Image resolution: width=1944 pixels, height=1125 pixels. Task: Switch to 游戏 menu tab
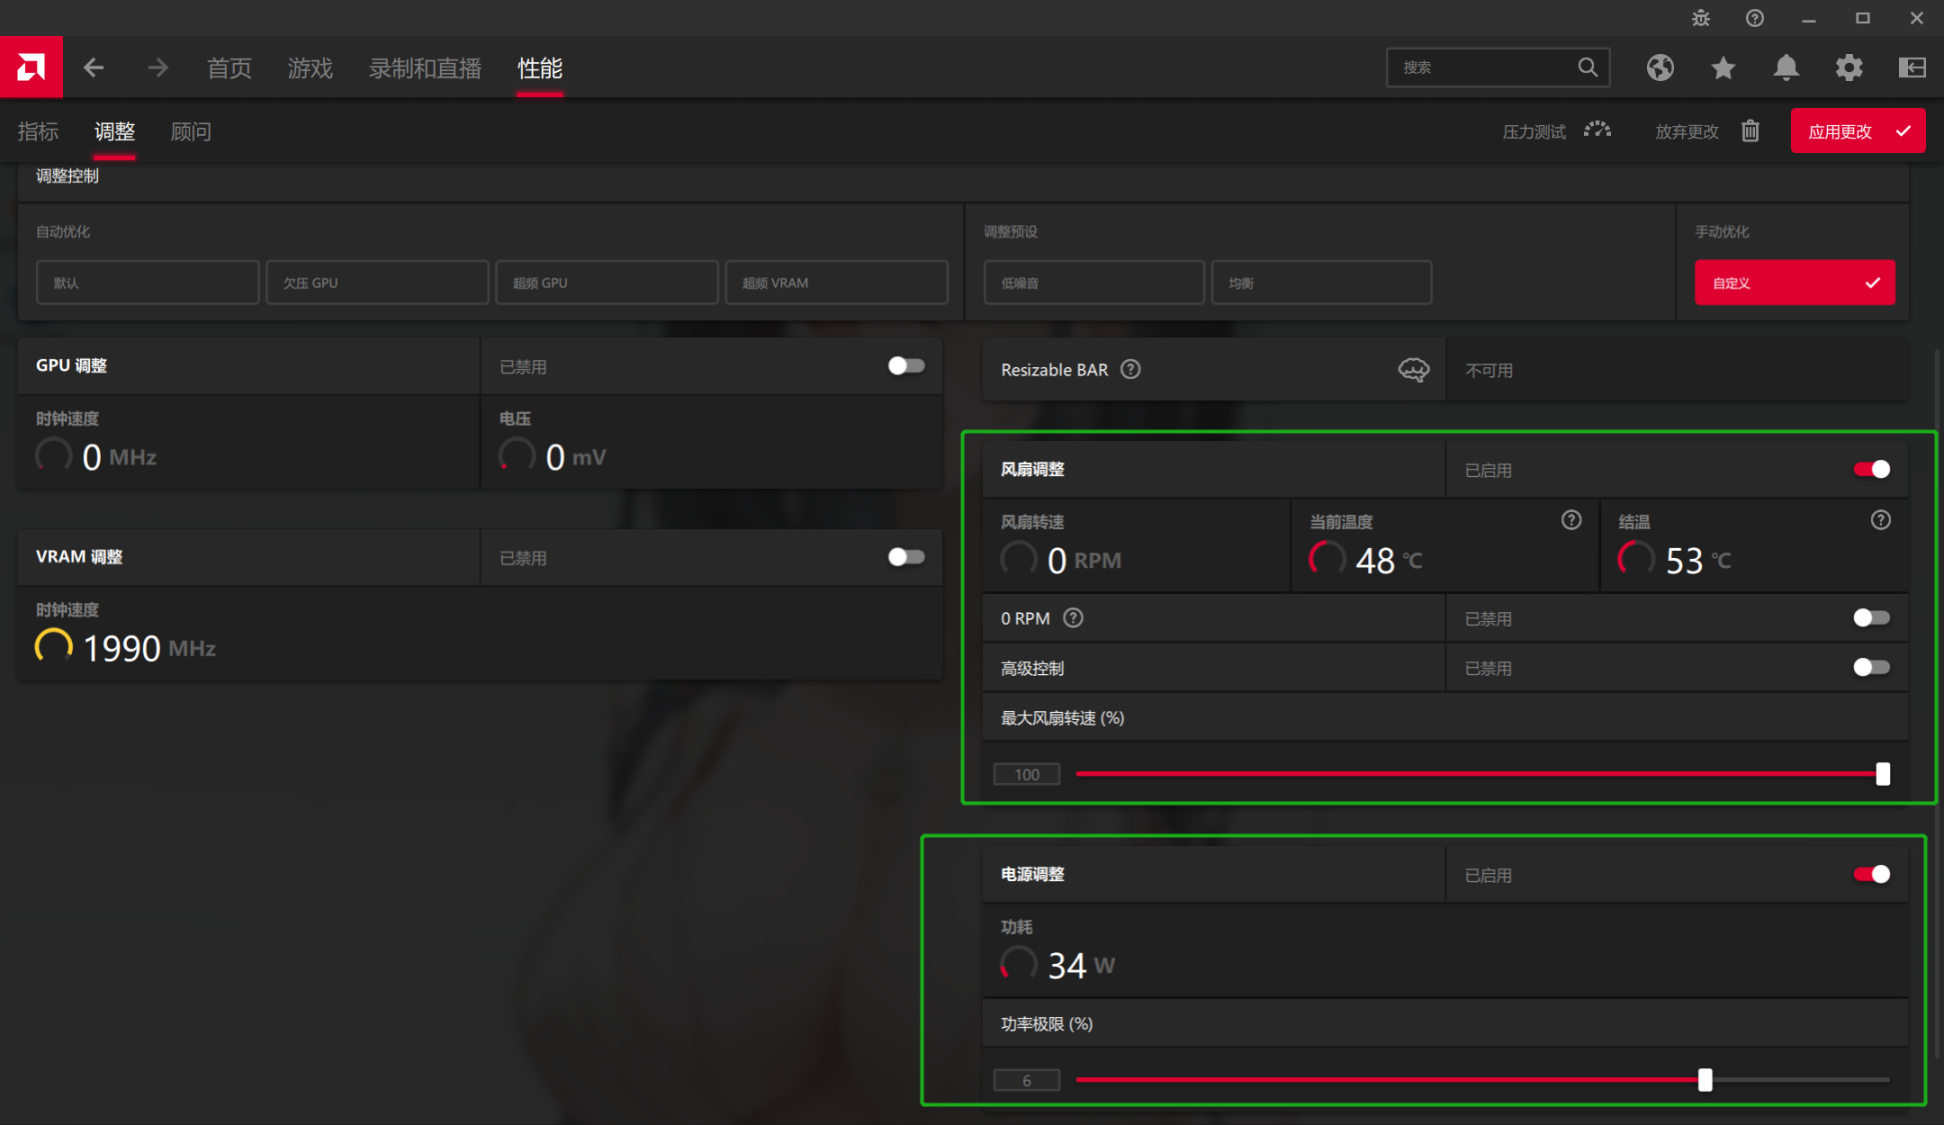(x=310, y=68)
